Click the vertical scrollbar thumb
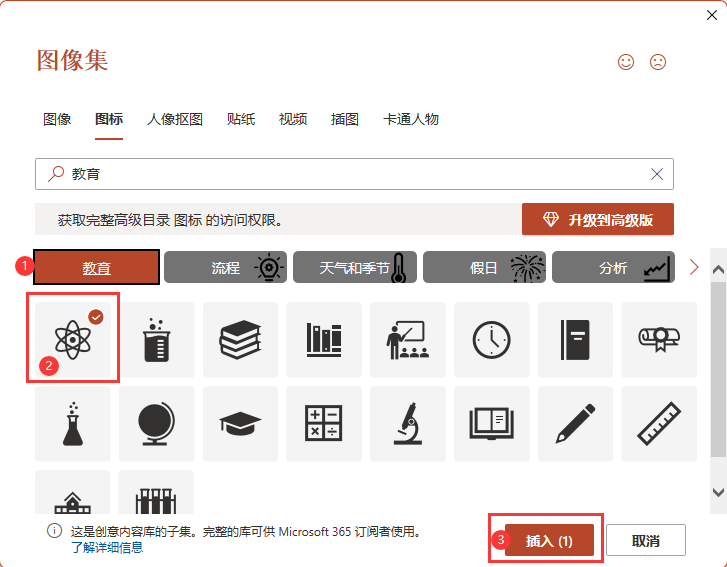This screenshot has width=727, height=567. point(718,369)
